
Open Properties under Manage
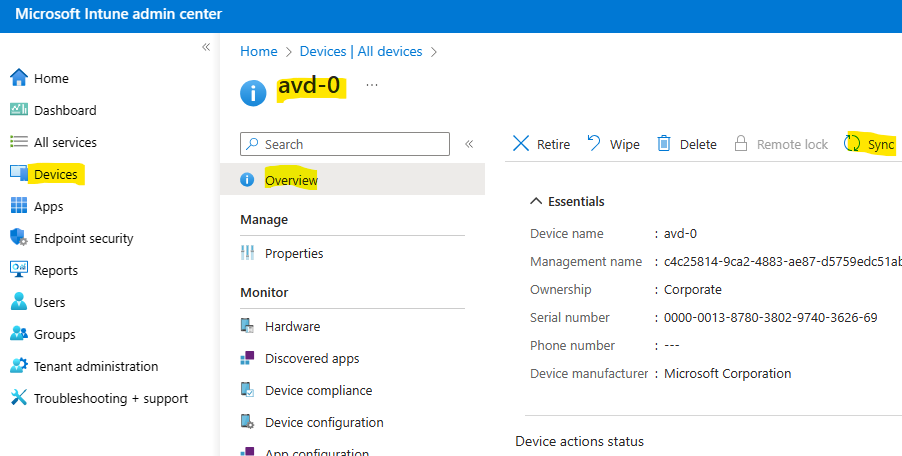[x=294, y=254]
